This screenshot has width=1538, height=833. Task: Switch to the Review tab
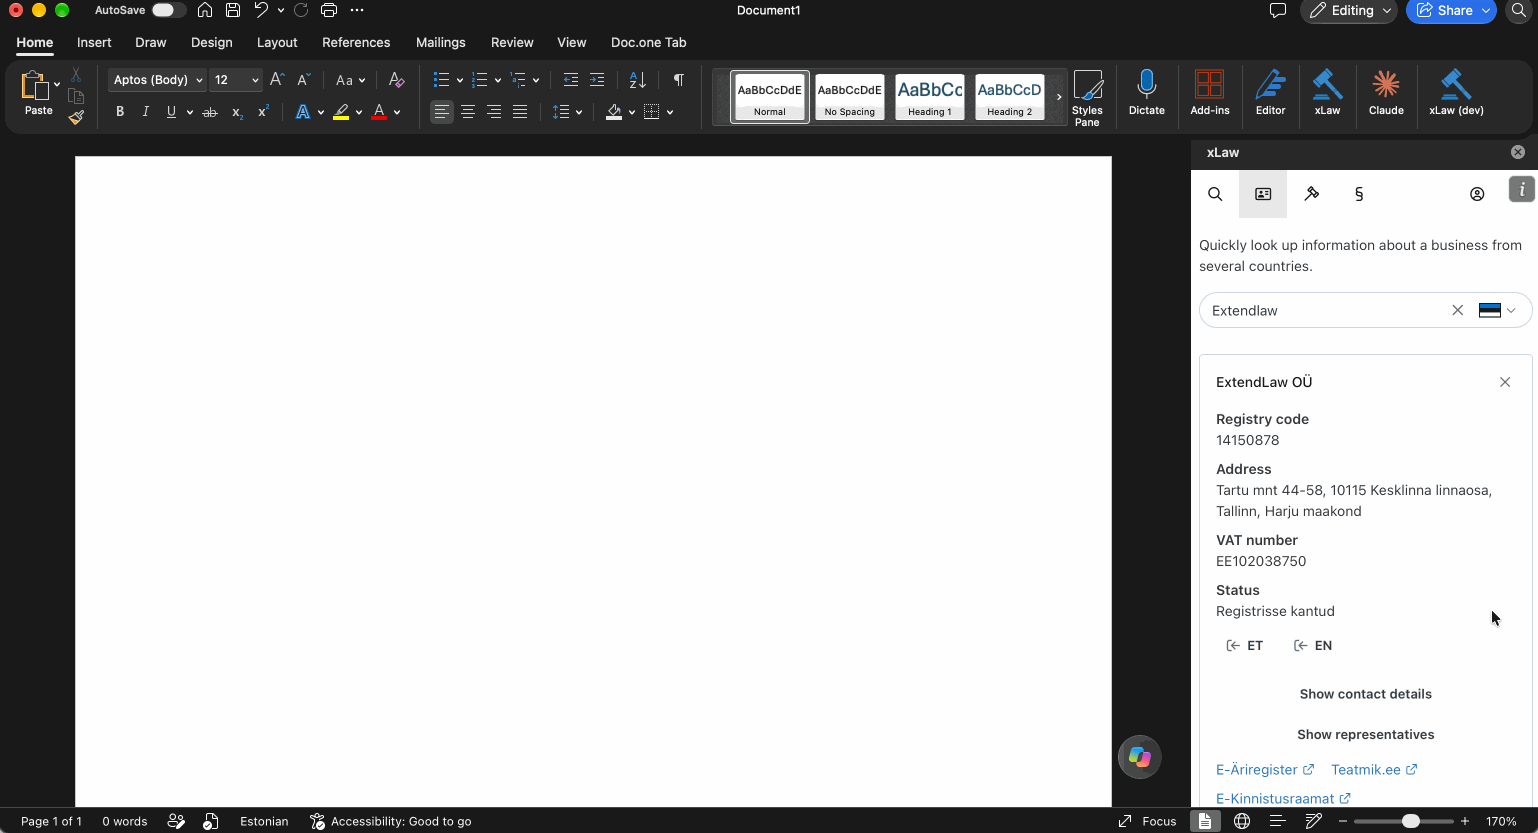(512, 42)
